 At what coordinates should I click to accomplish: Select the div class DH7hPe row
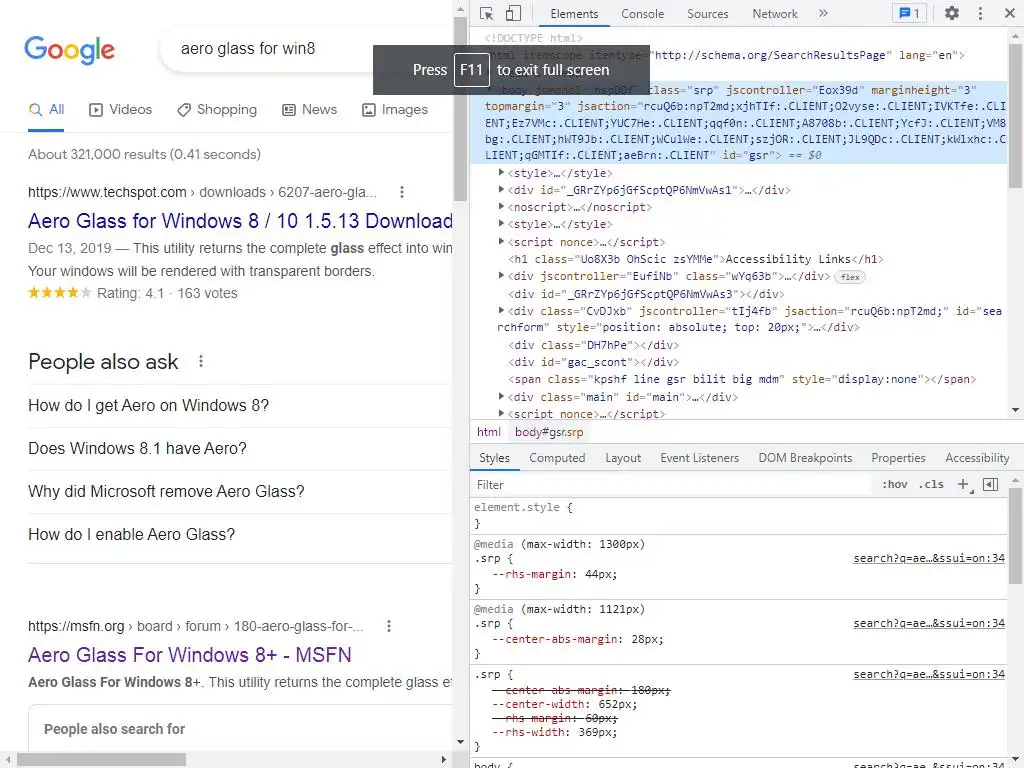(594, 345)
